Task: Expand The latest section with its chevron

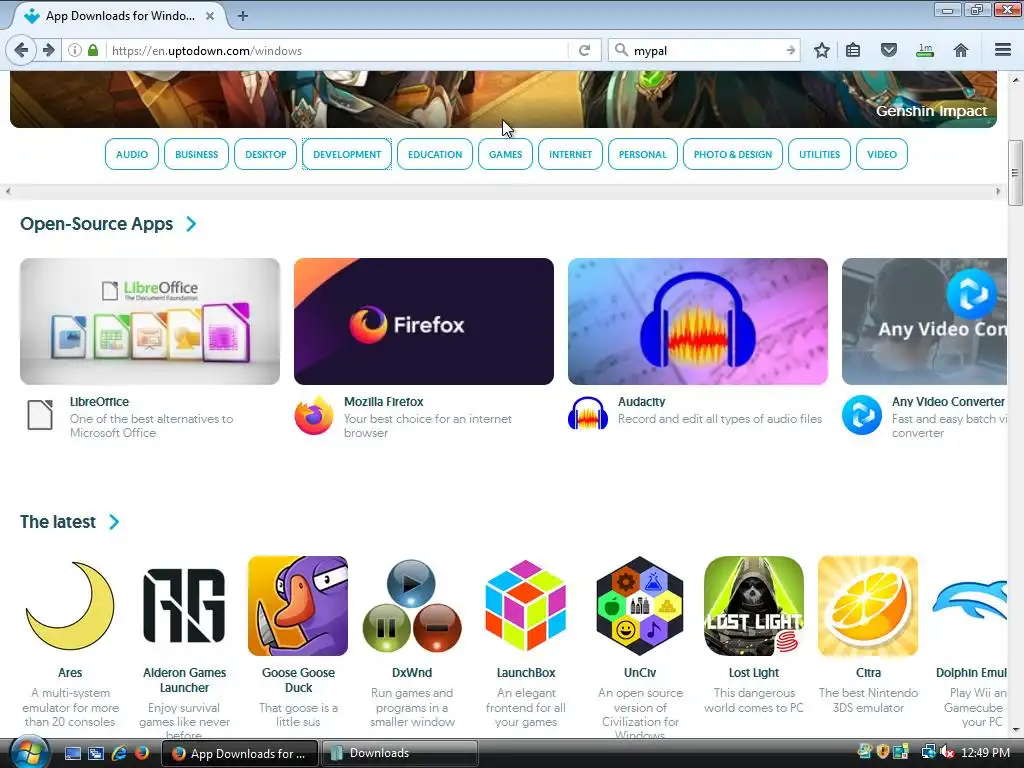Action: (114, 522)
